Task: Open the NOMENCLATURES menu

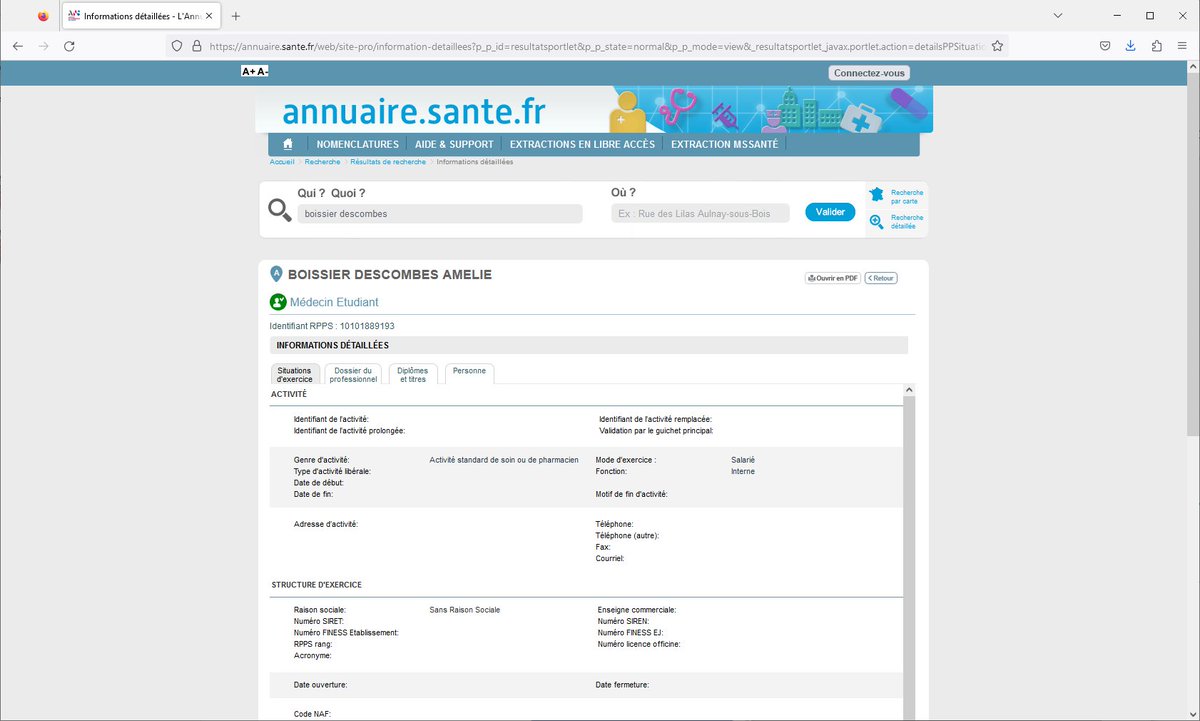Action: (357, 144)
